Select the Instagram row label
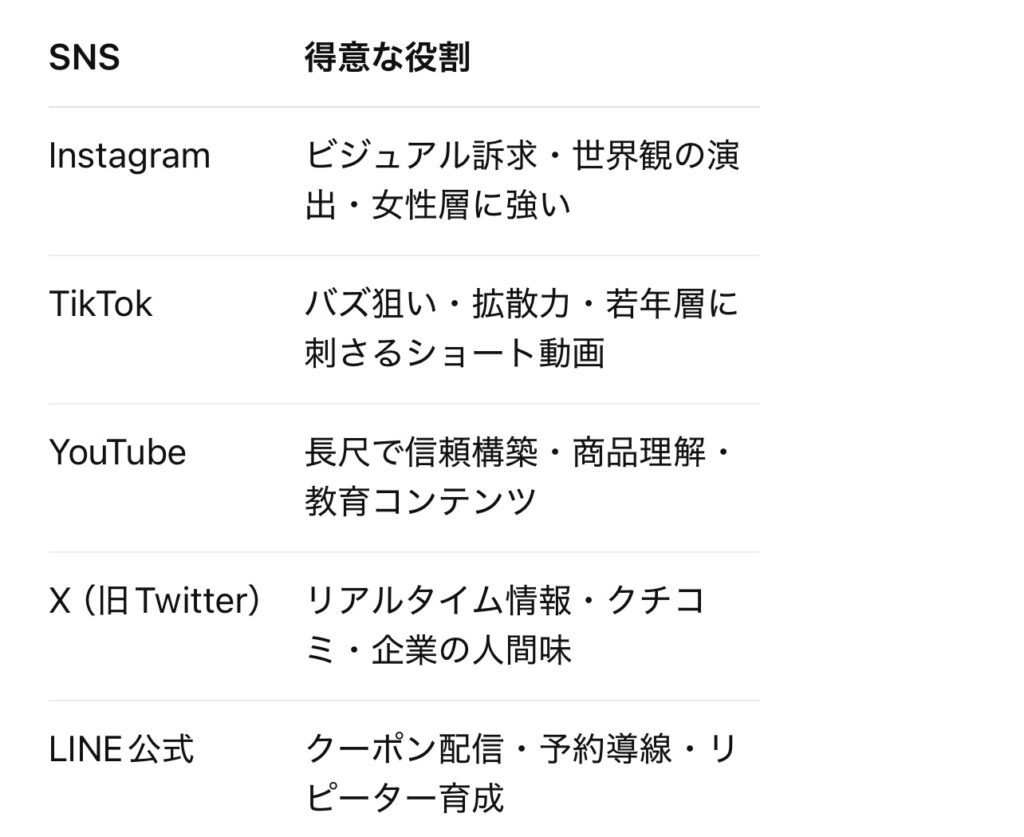The width and height of the screenshot is (1024, 837). pos(129,156)
